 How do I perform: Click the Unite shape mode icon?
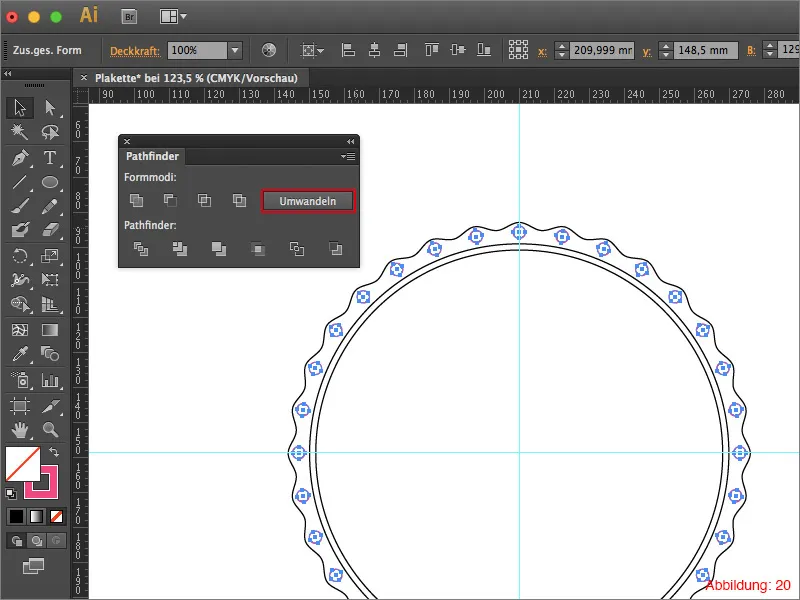(x=136, y=201)
